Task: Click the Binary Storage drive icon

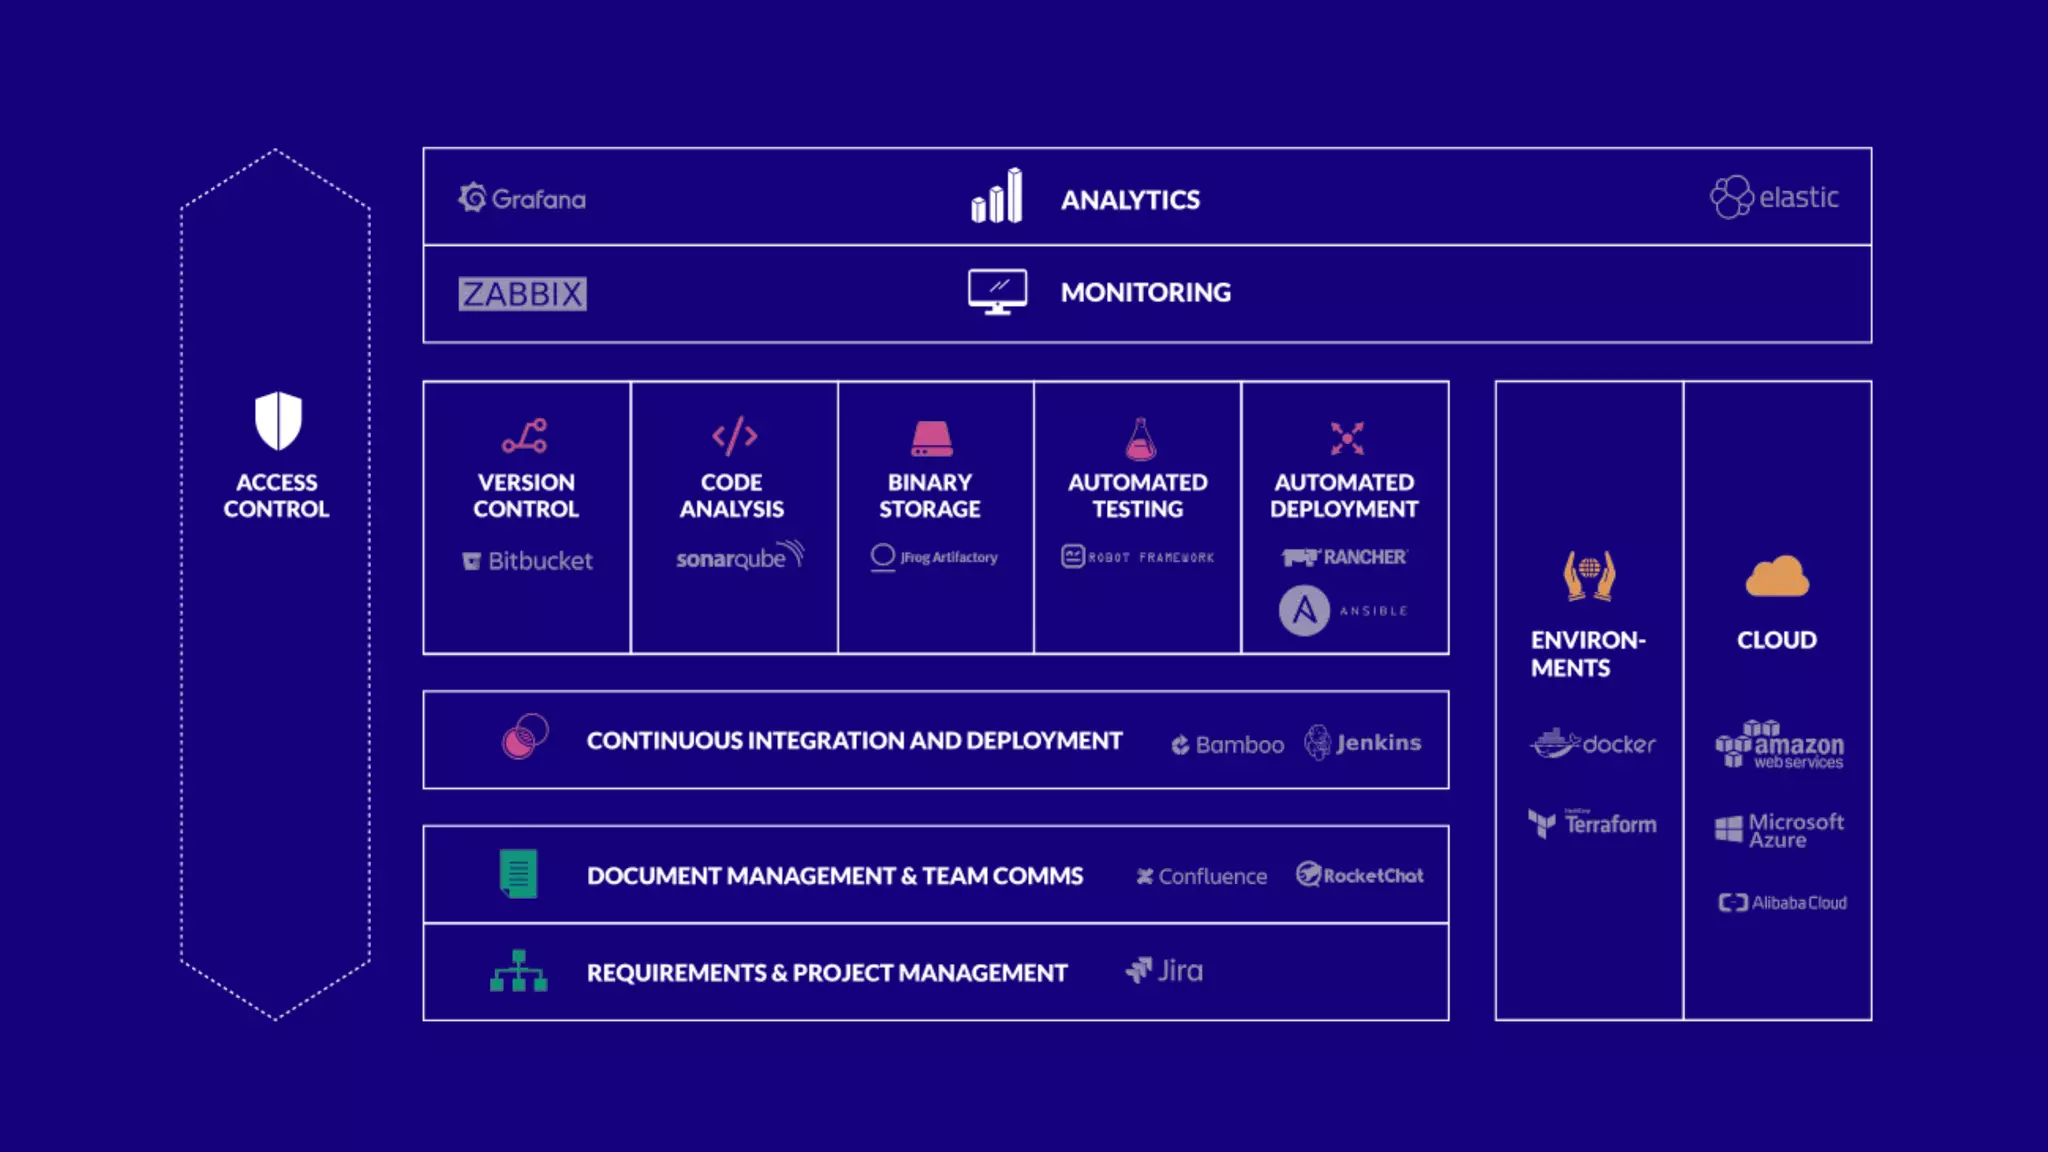Action: [x=931, y=438]
